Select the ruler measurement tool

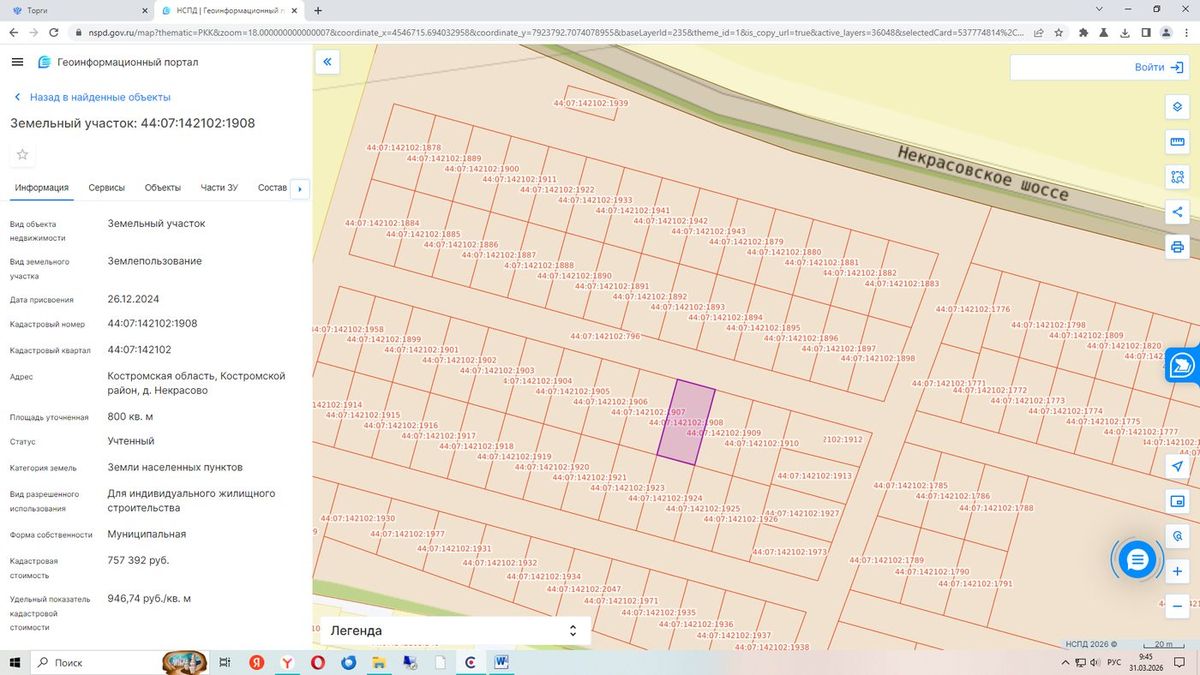point(1177,142)
